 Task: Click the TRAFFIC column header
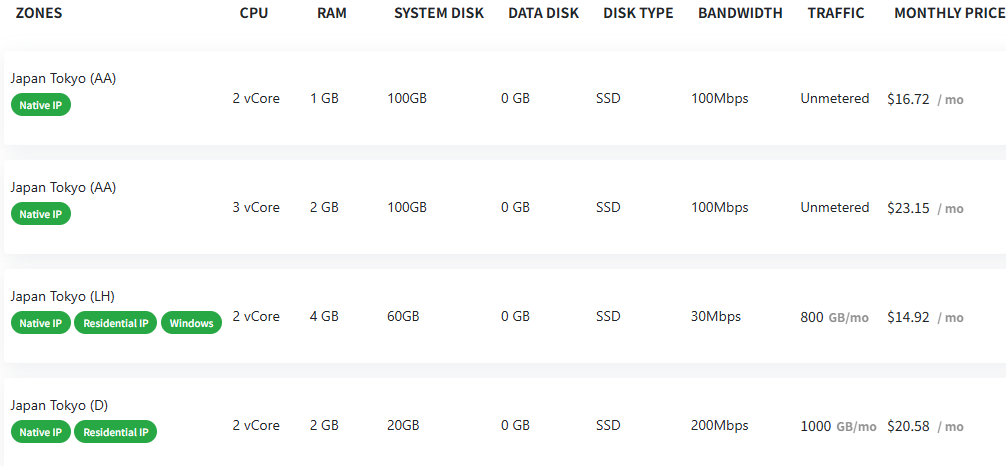click(x=836, y=13)
